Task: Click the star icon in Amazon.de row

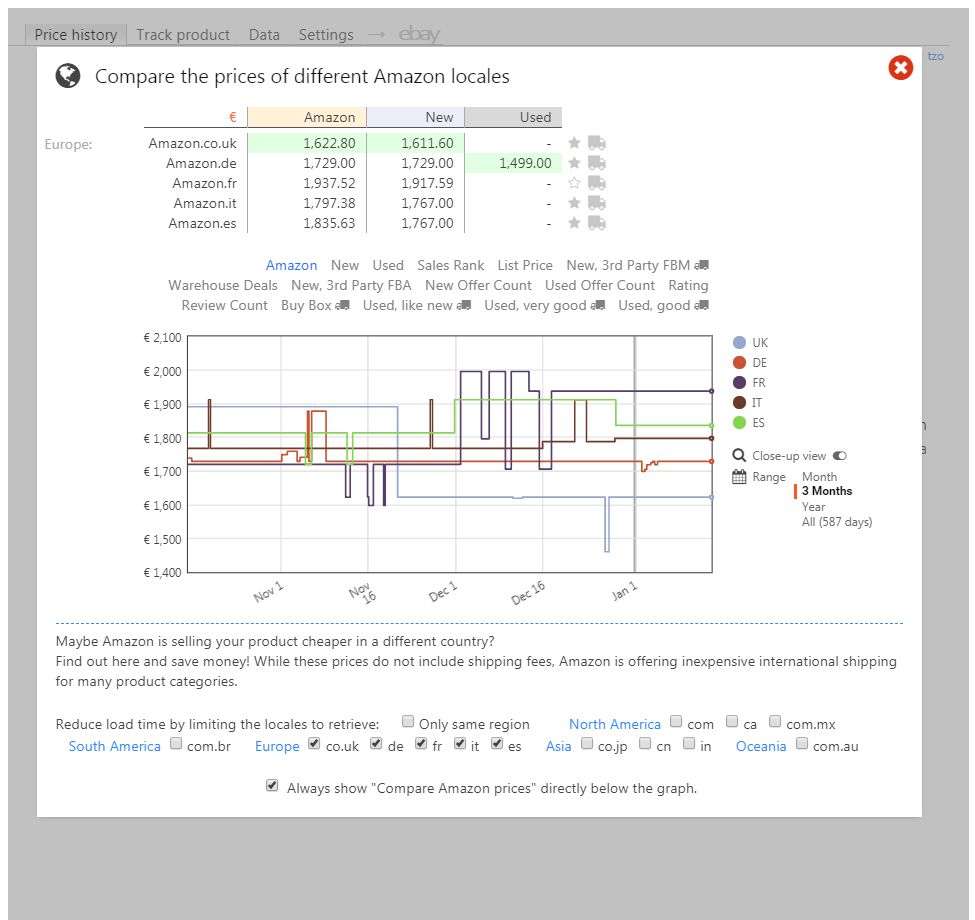Action: point(574,163)
